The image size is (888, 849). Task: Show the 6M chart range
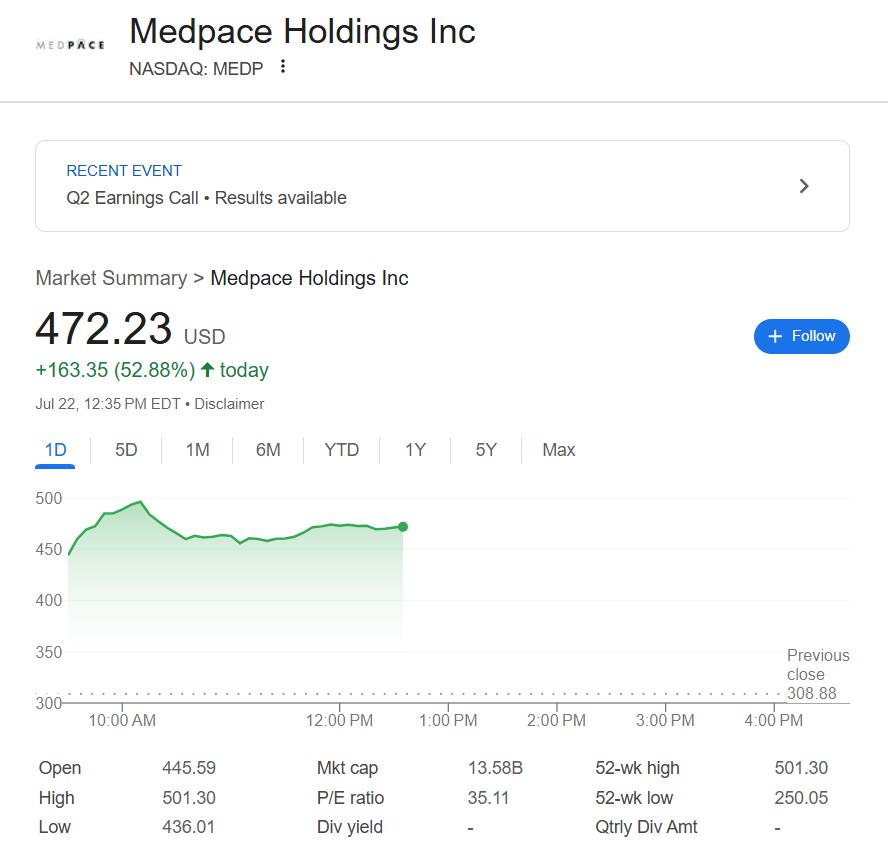click(x=268, y=450)
